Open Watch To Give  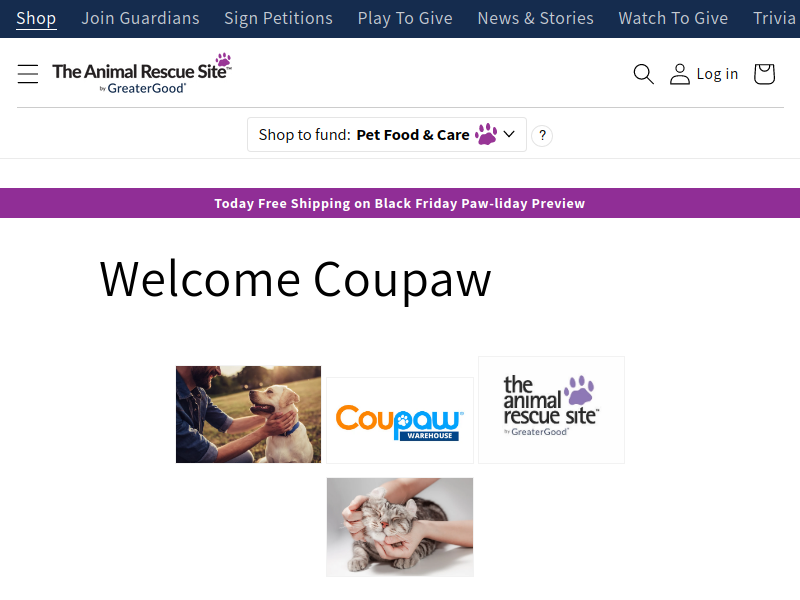click(x=673, y=18)
